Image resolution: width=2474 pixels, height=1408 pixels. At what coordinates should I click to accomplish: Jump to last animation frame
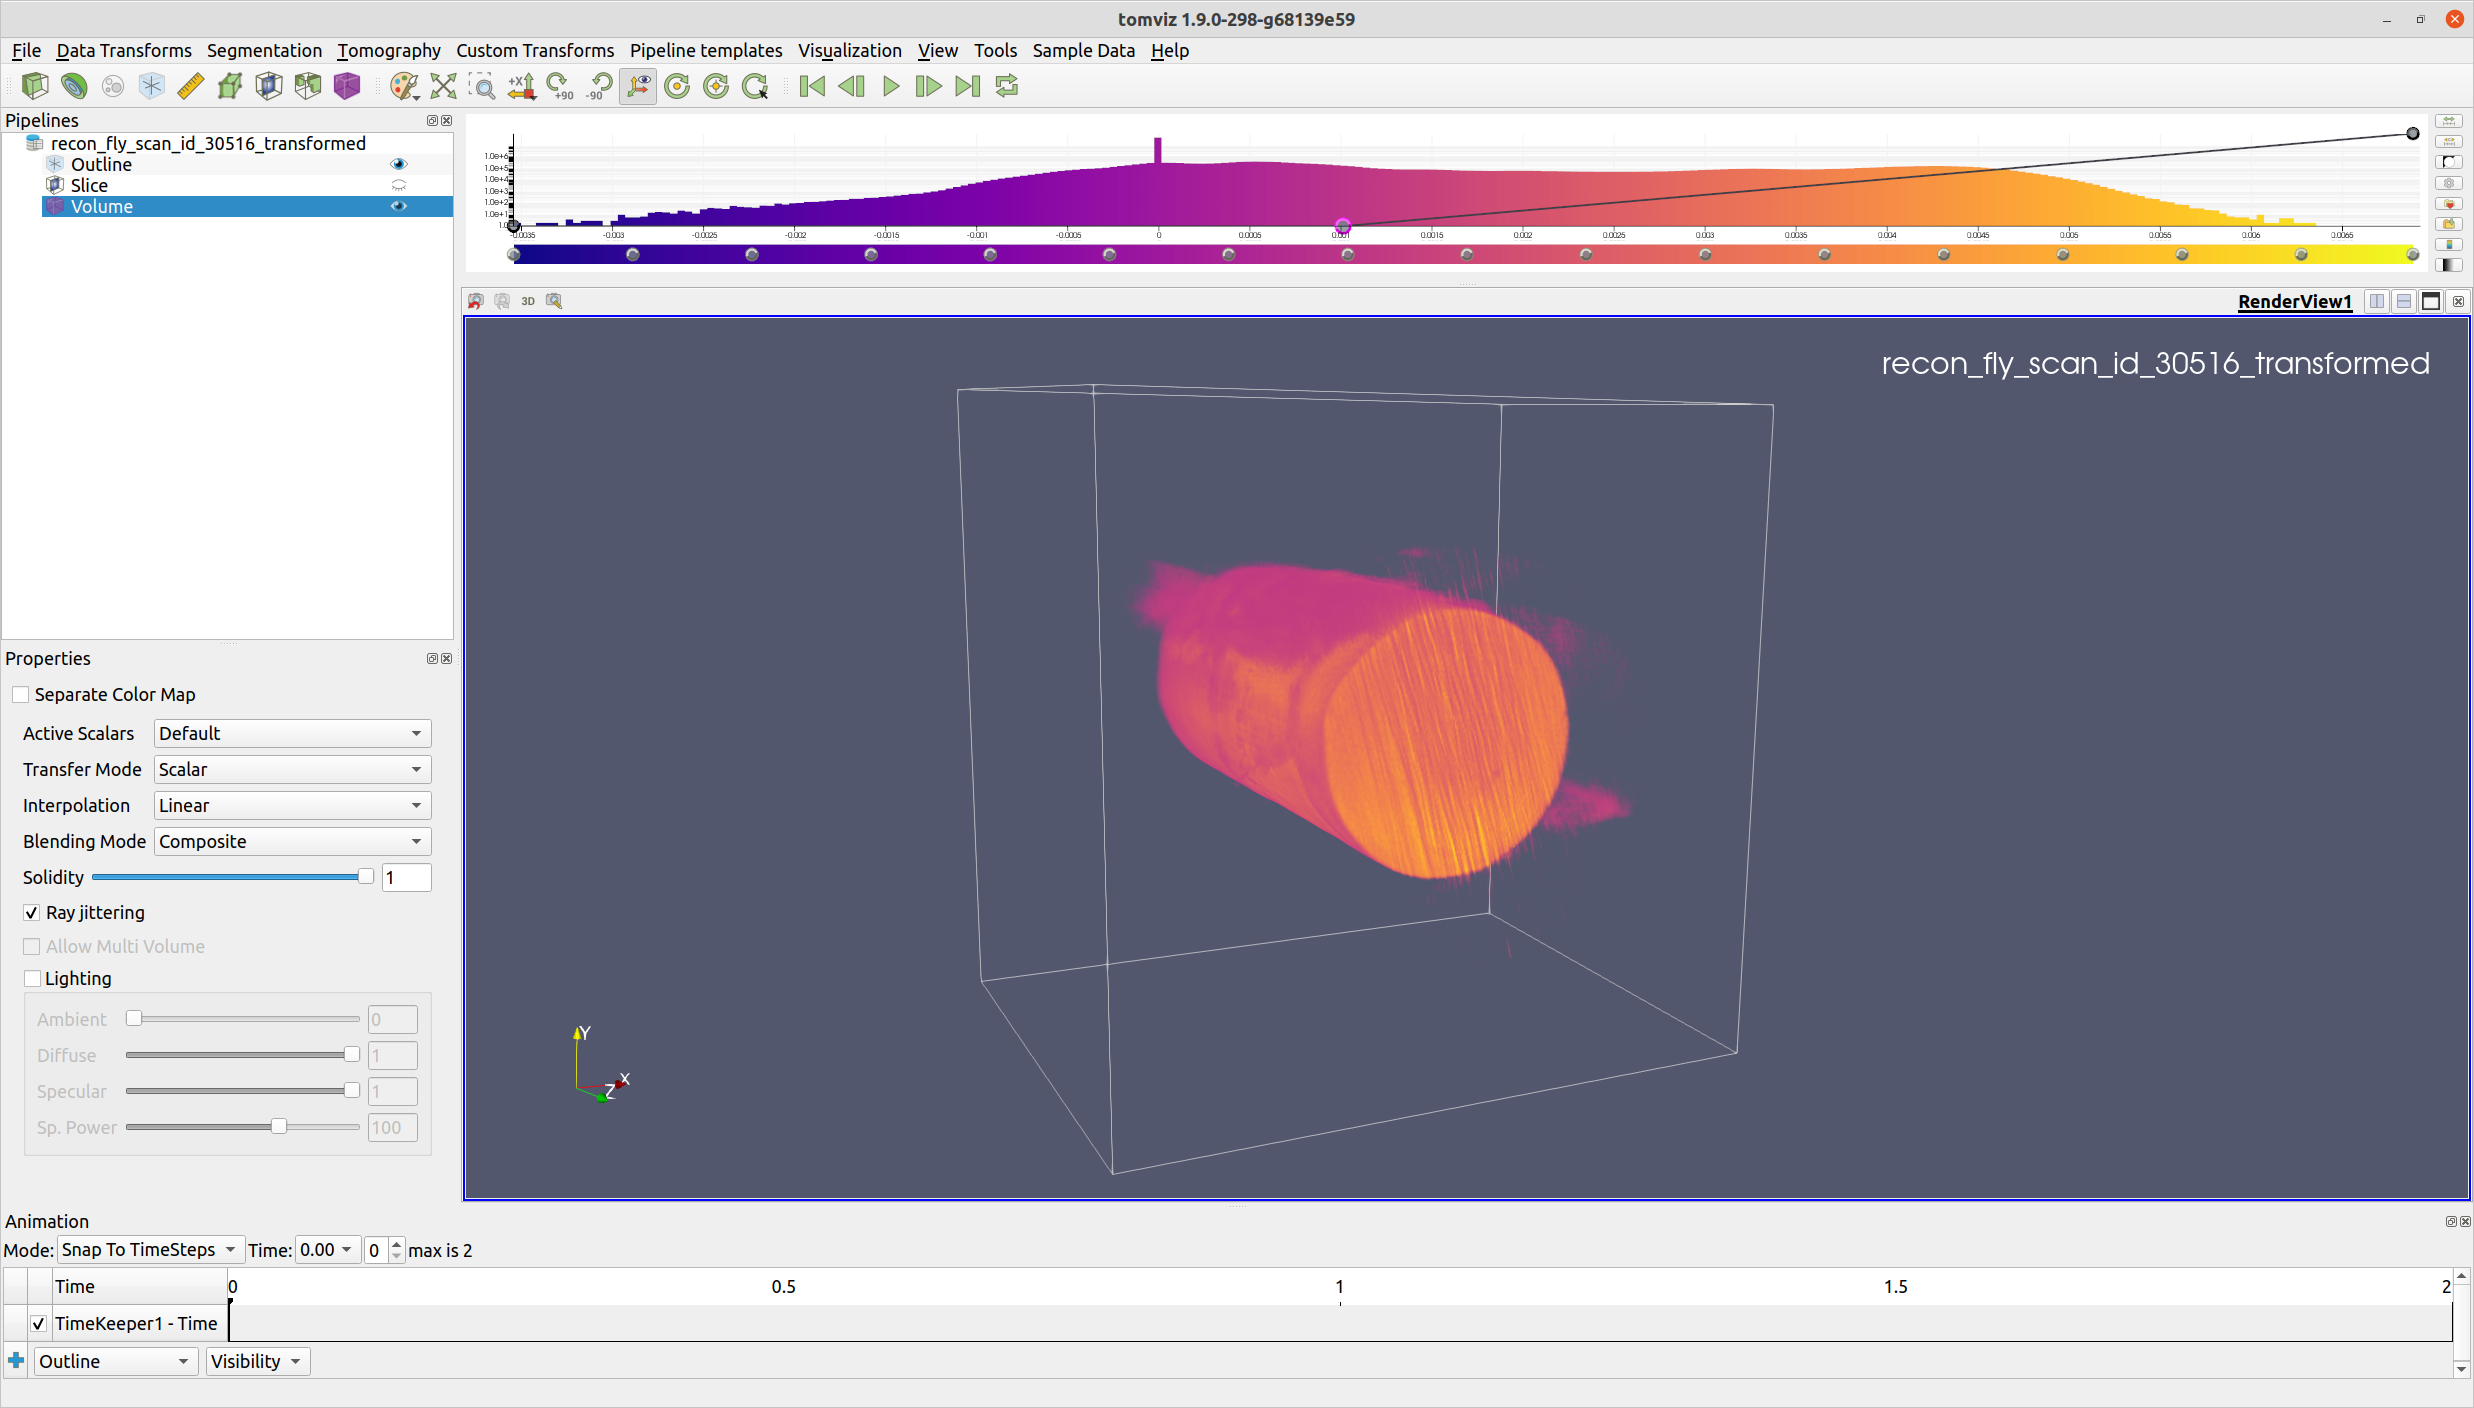click(967, 86)
